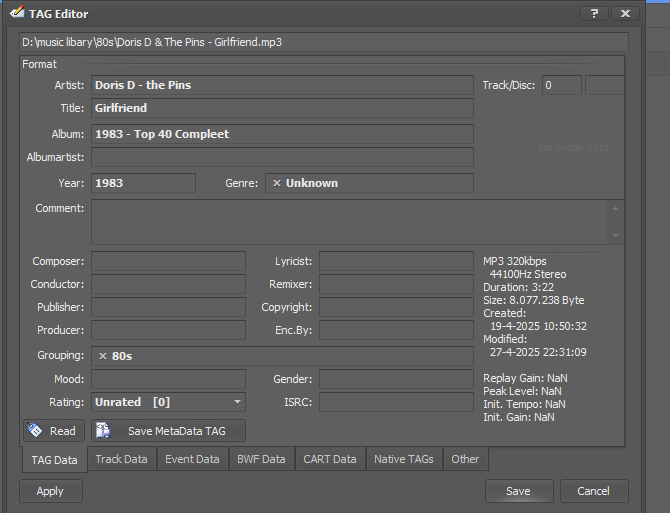The width and height of the screenshot is (670, 513).
Task: Remove the 80s grouping tag with its x
Action: point(103,356)
